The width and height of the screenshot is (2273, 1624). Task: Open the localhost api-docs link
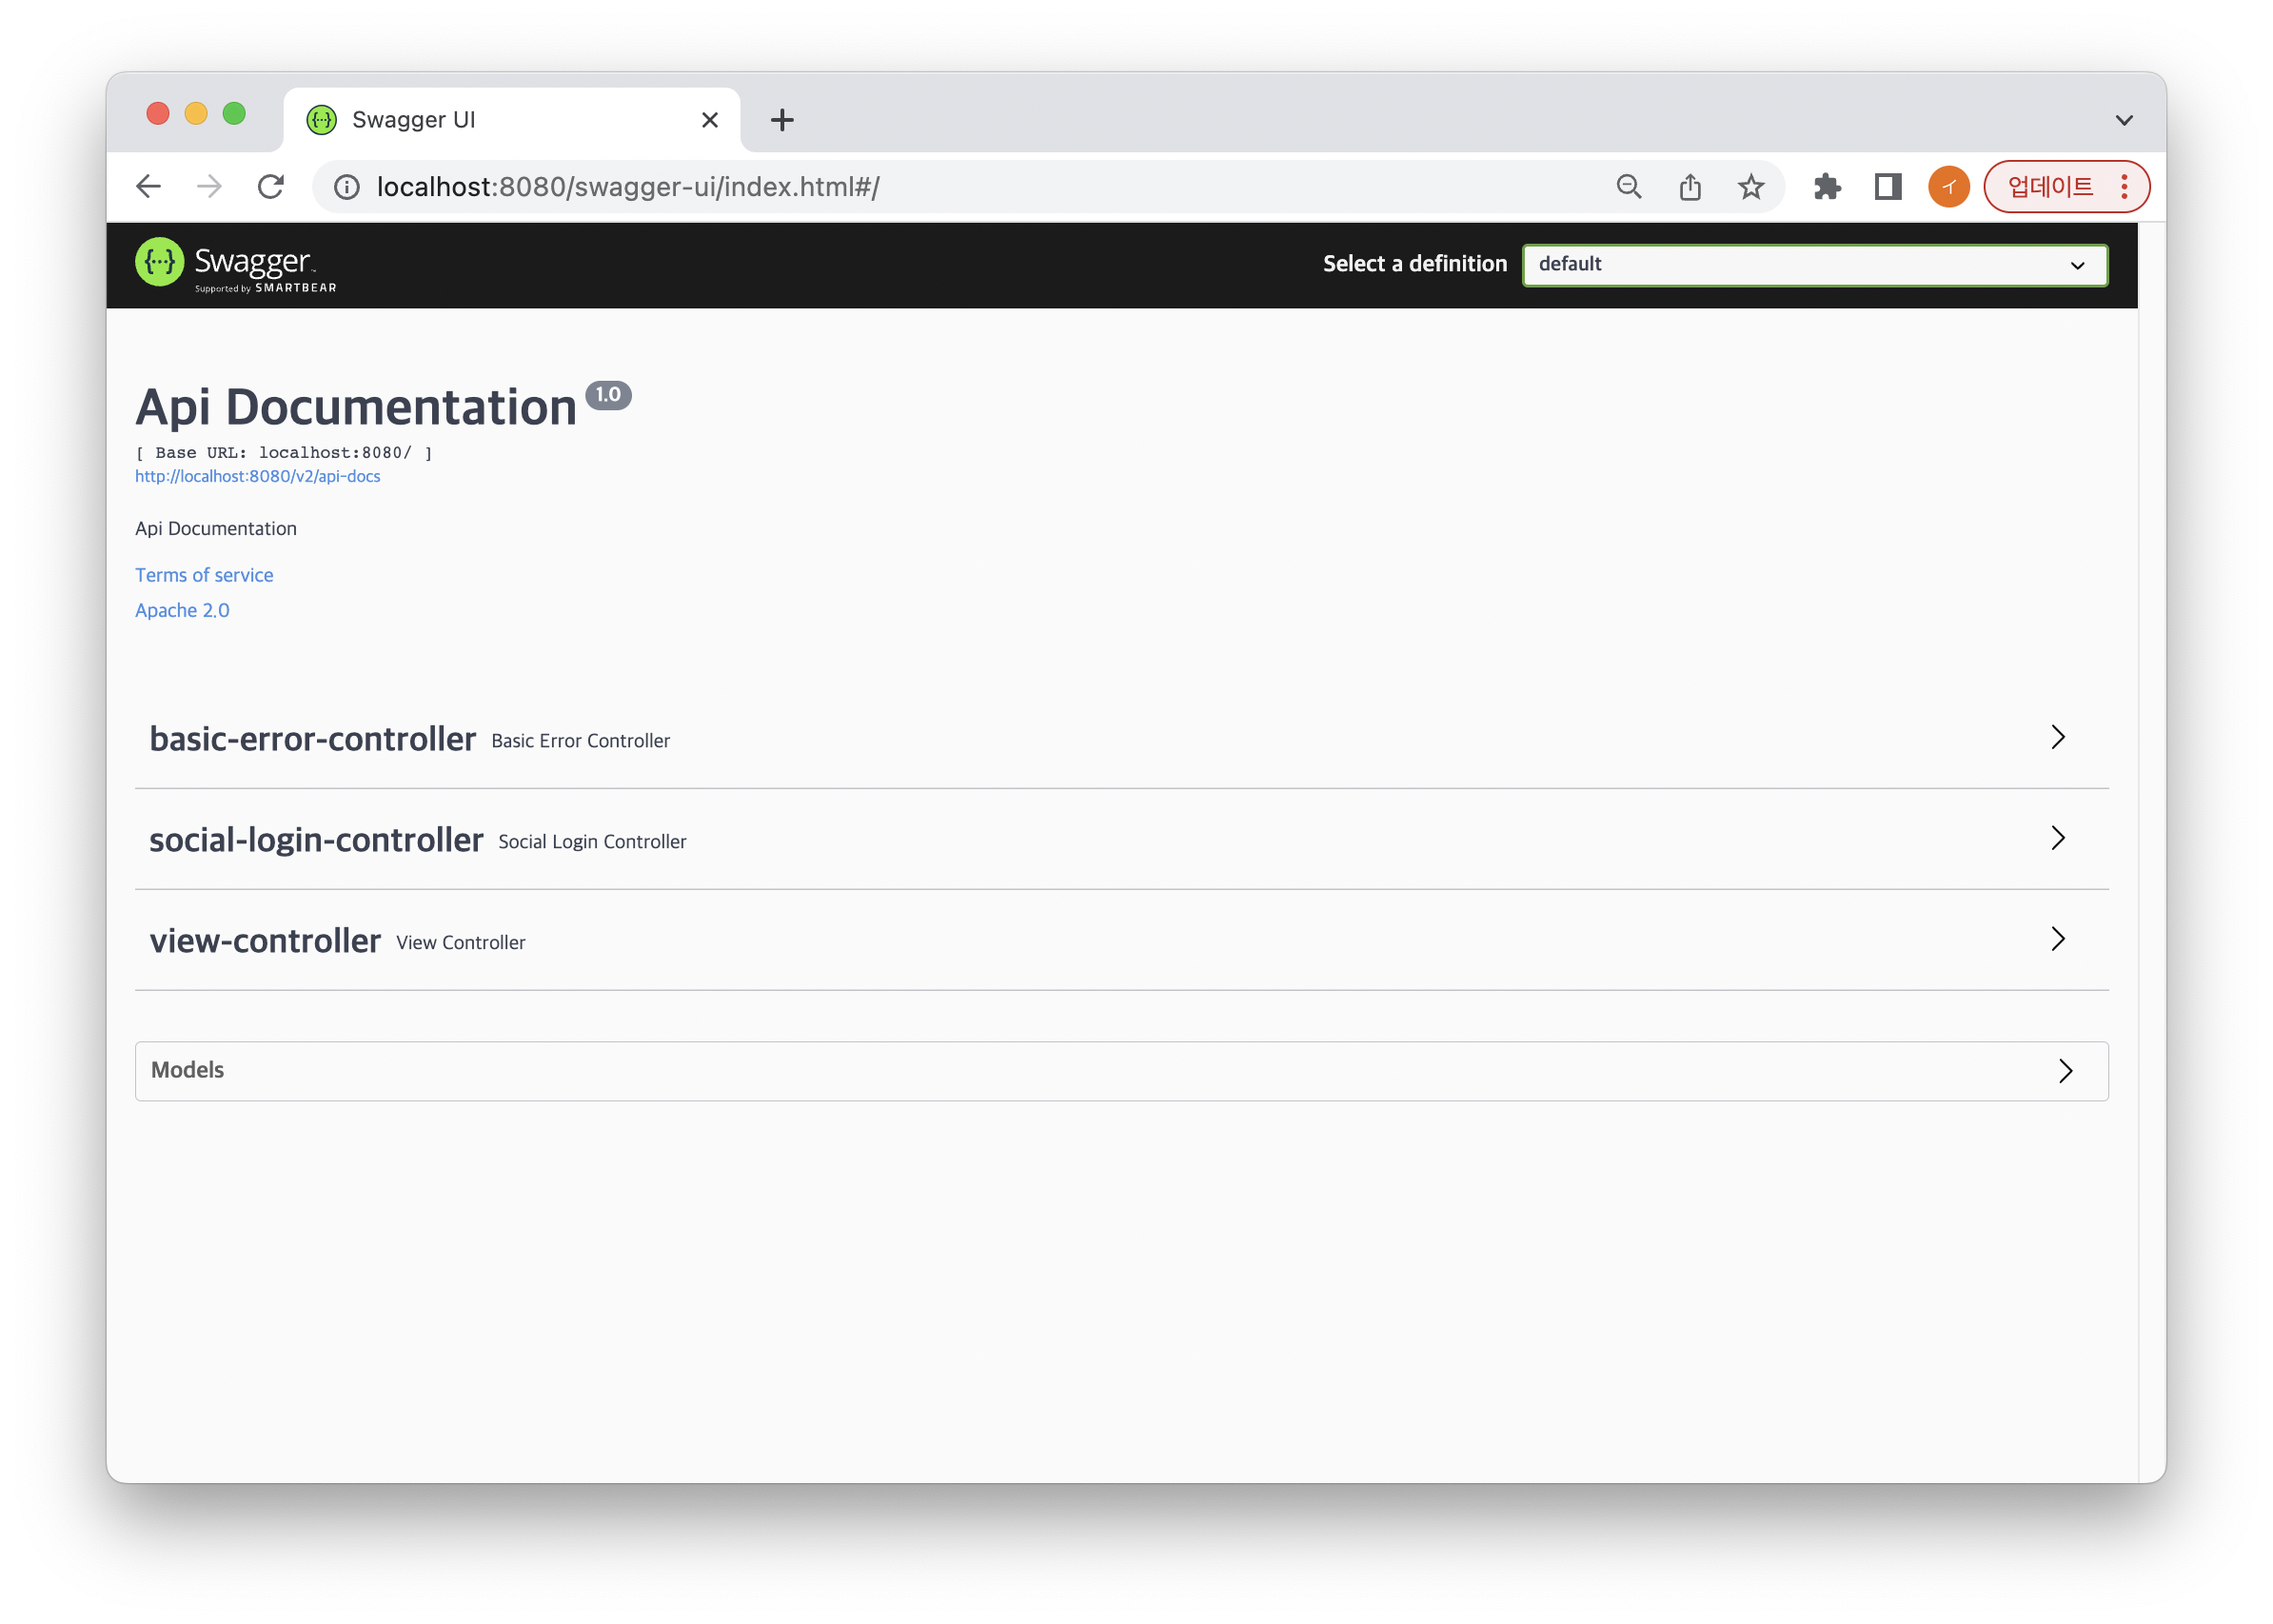coord(258,477)
